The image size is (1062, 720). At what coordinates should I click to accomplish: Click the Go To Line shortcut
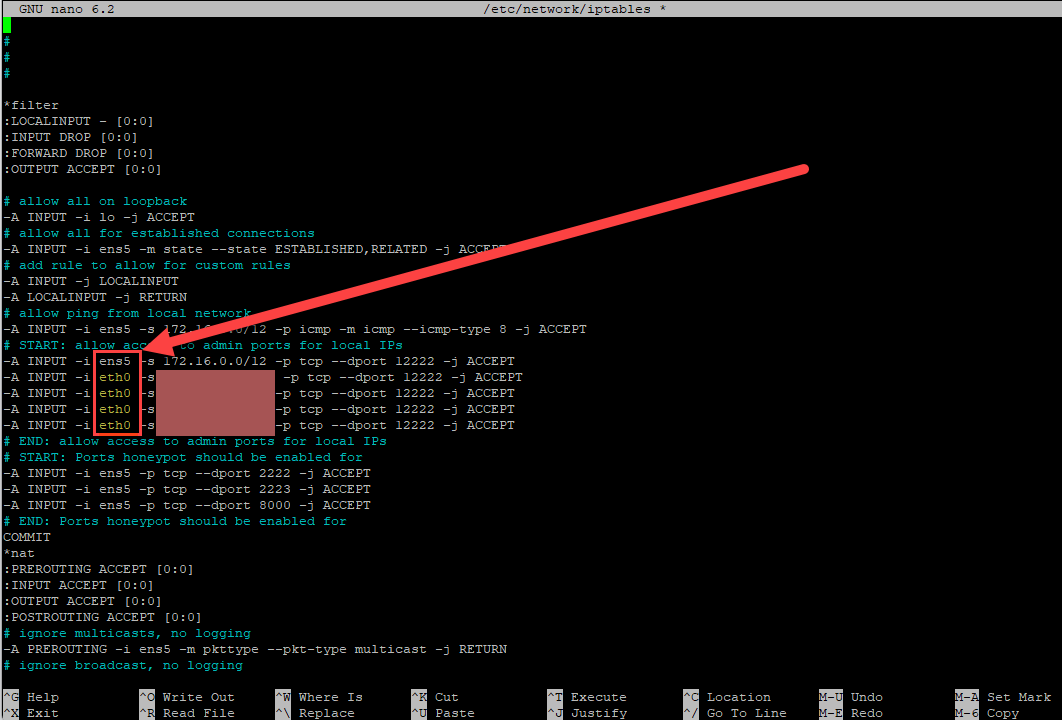point(746,713)
